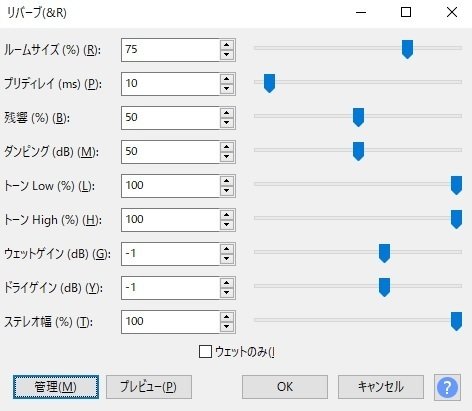Decrease ルームサイズ with the down arrow

pos(227,55)
